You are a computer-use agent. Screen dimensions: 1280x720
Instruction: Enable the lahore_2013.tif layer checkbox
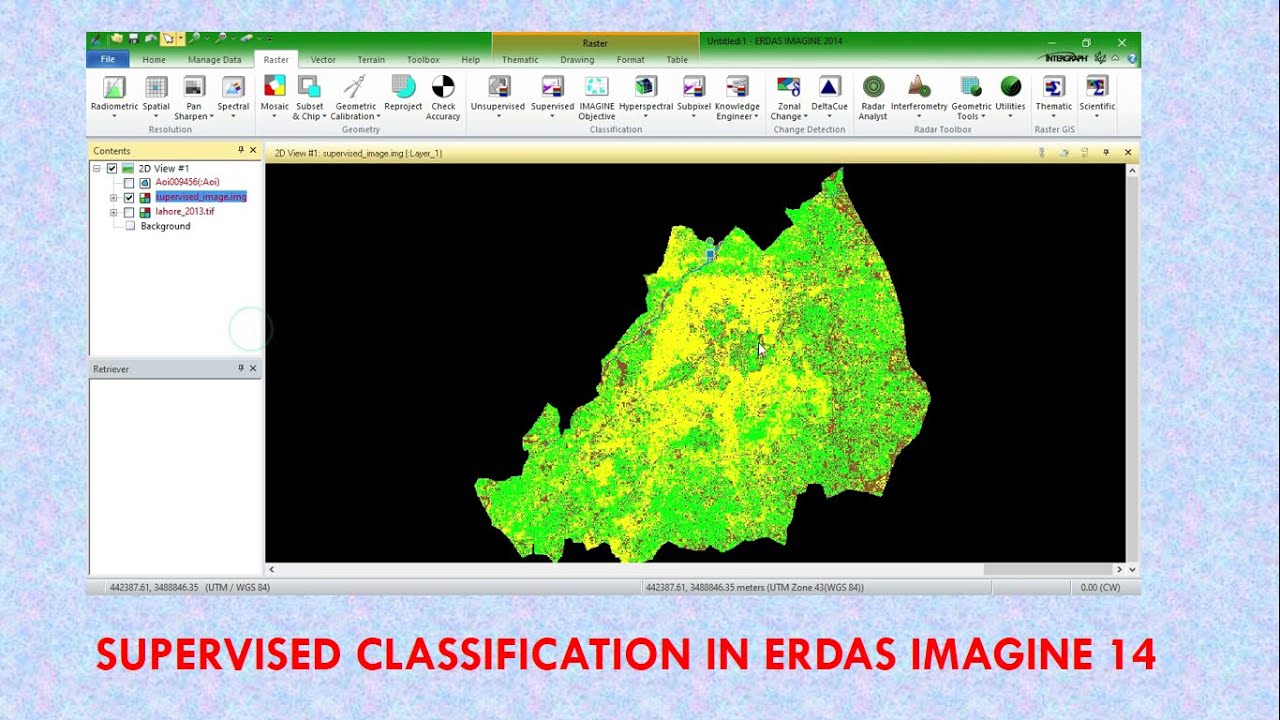129,212
